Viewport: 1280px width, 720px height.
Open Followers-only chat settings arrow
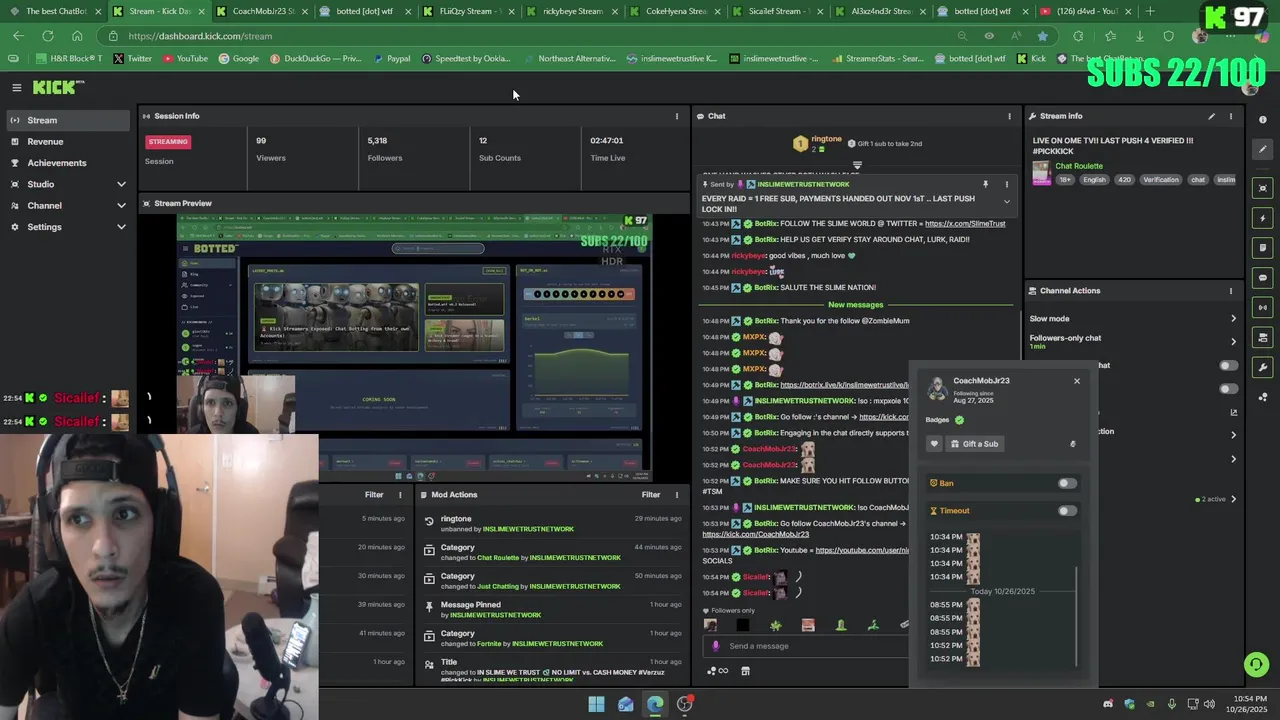[1233, 341]
